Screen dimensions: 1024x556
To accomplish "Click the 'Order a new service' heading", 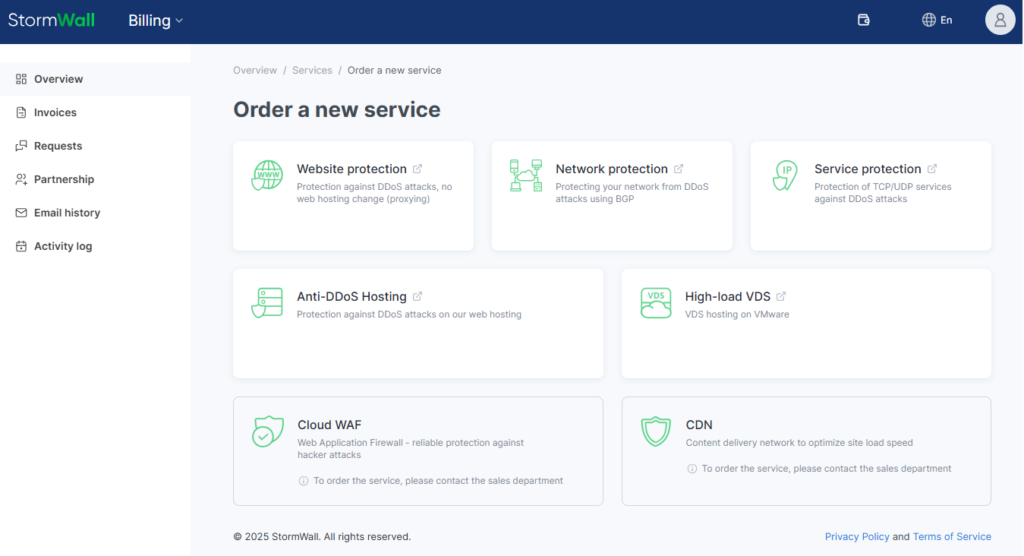I will [336, 110].
